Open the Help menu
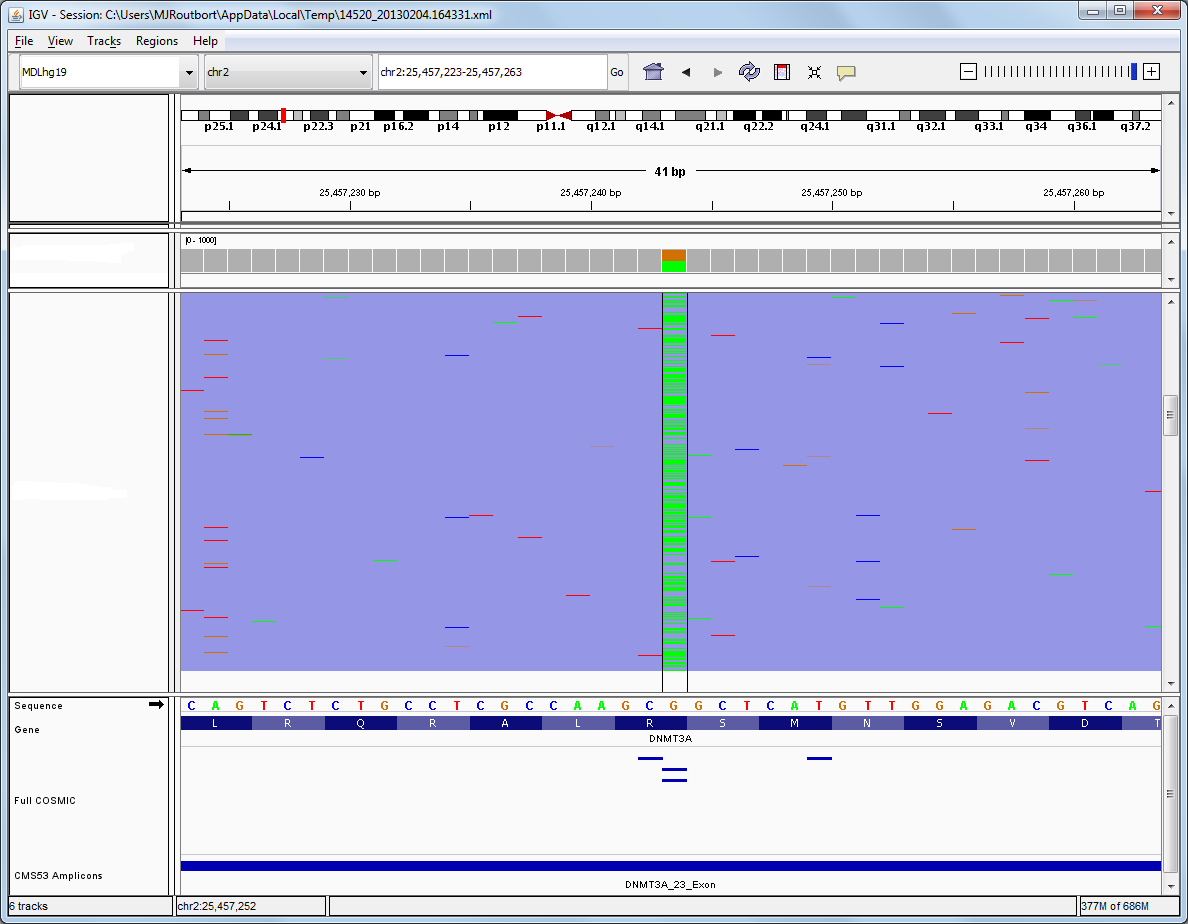 tap(205, 41)
